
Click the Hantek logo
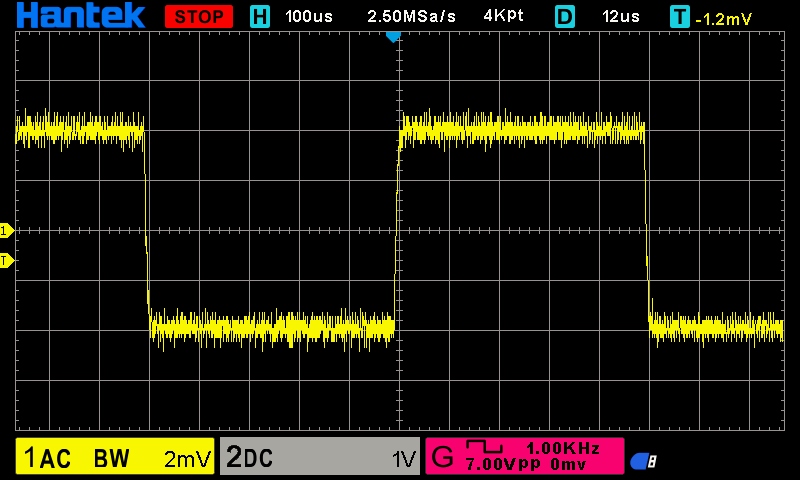pos(81,15)
